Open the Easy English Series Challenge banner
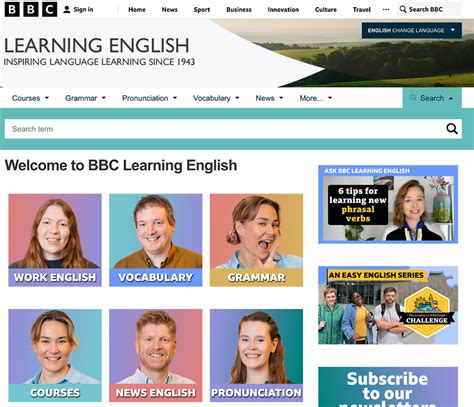 pos(388,305)
